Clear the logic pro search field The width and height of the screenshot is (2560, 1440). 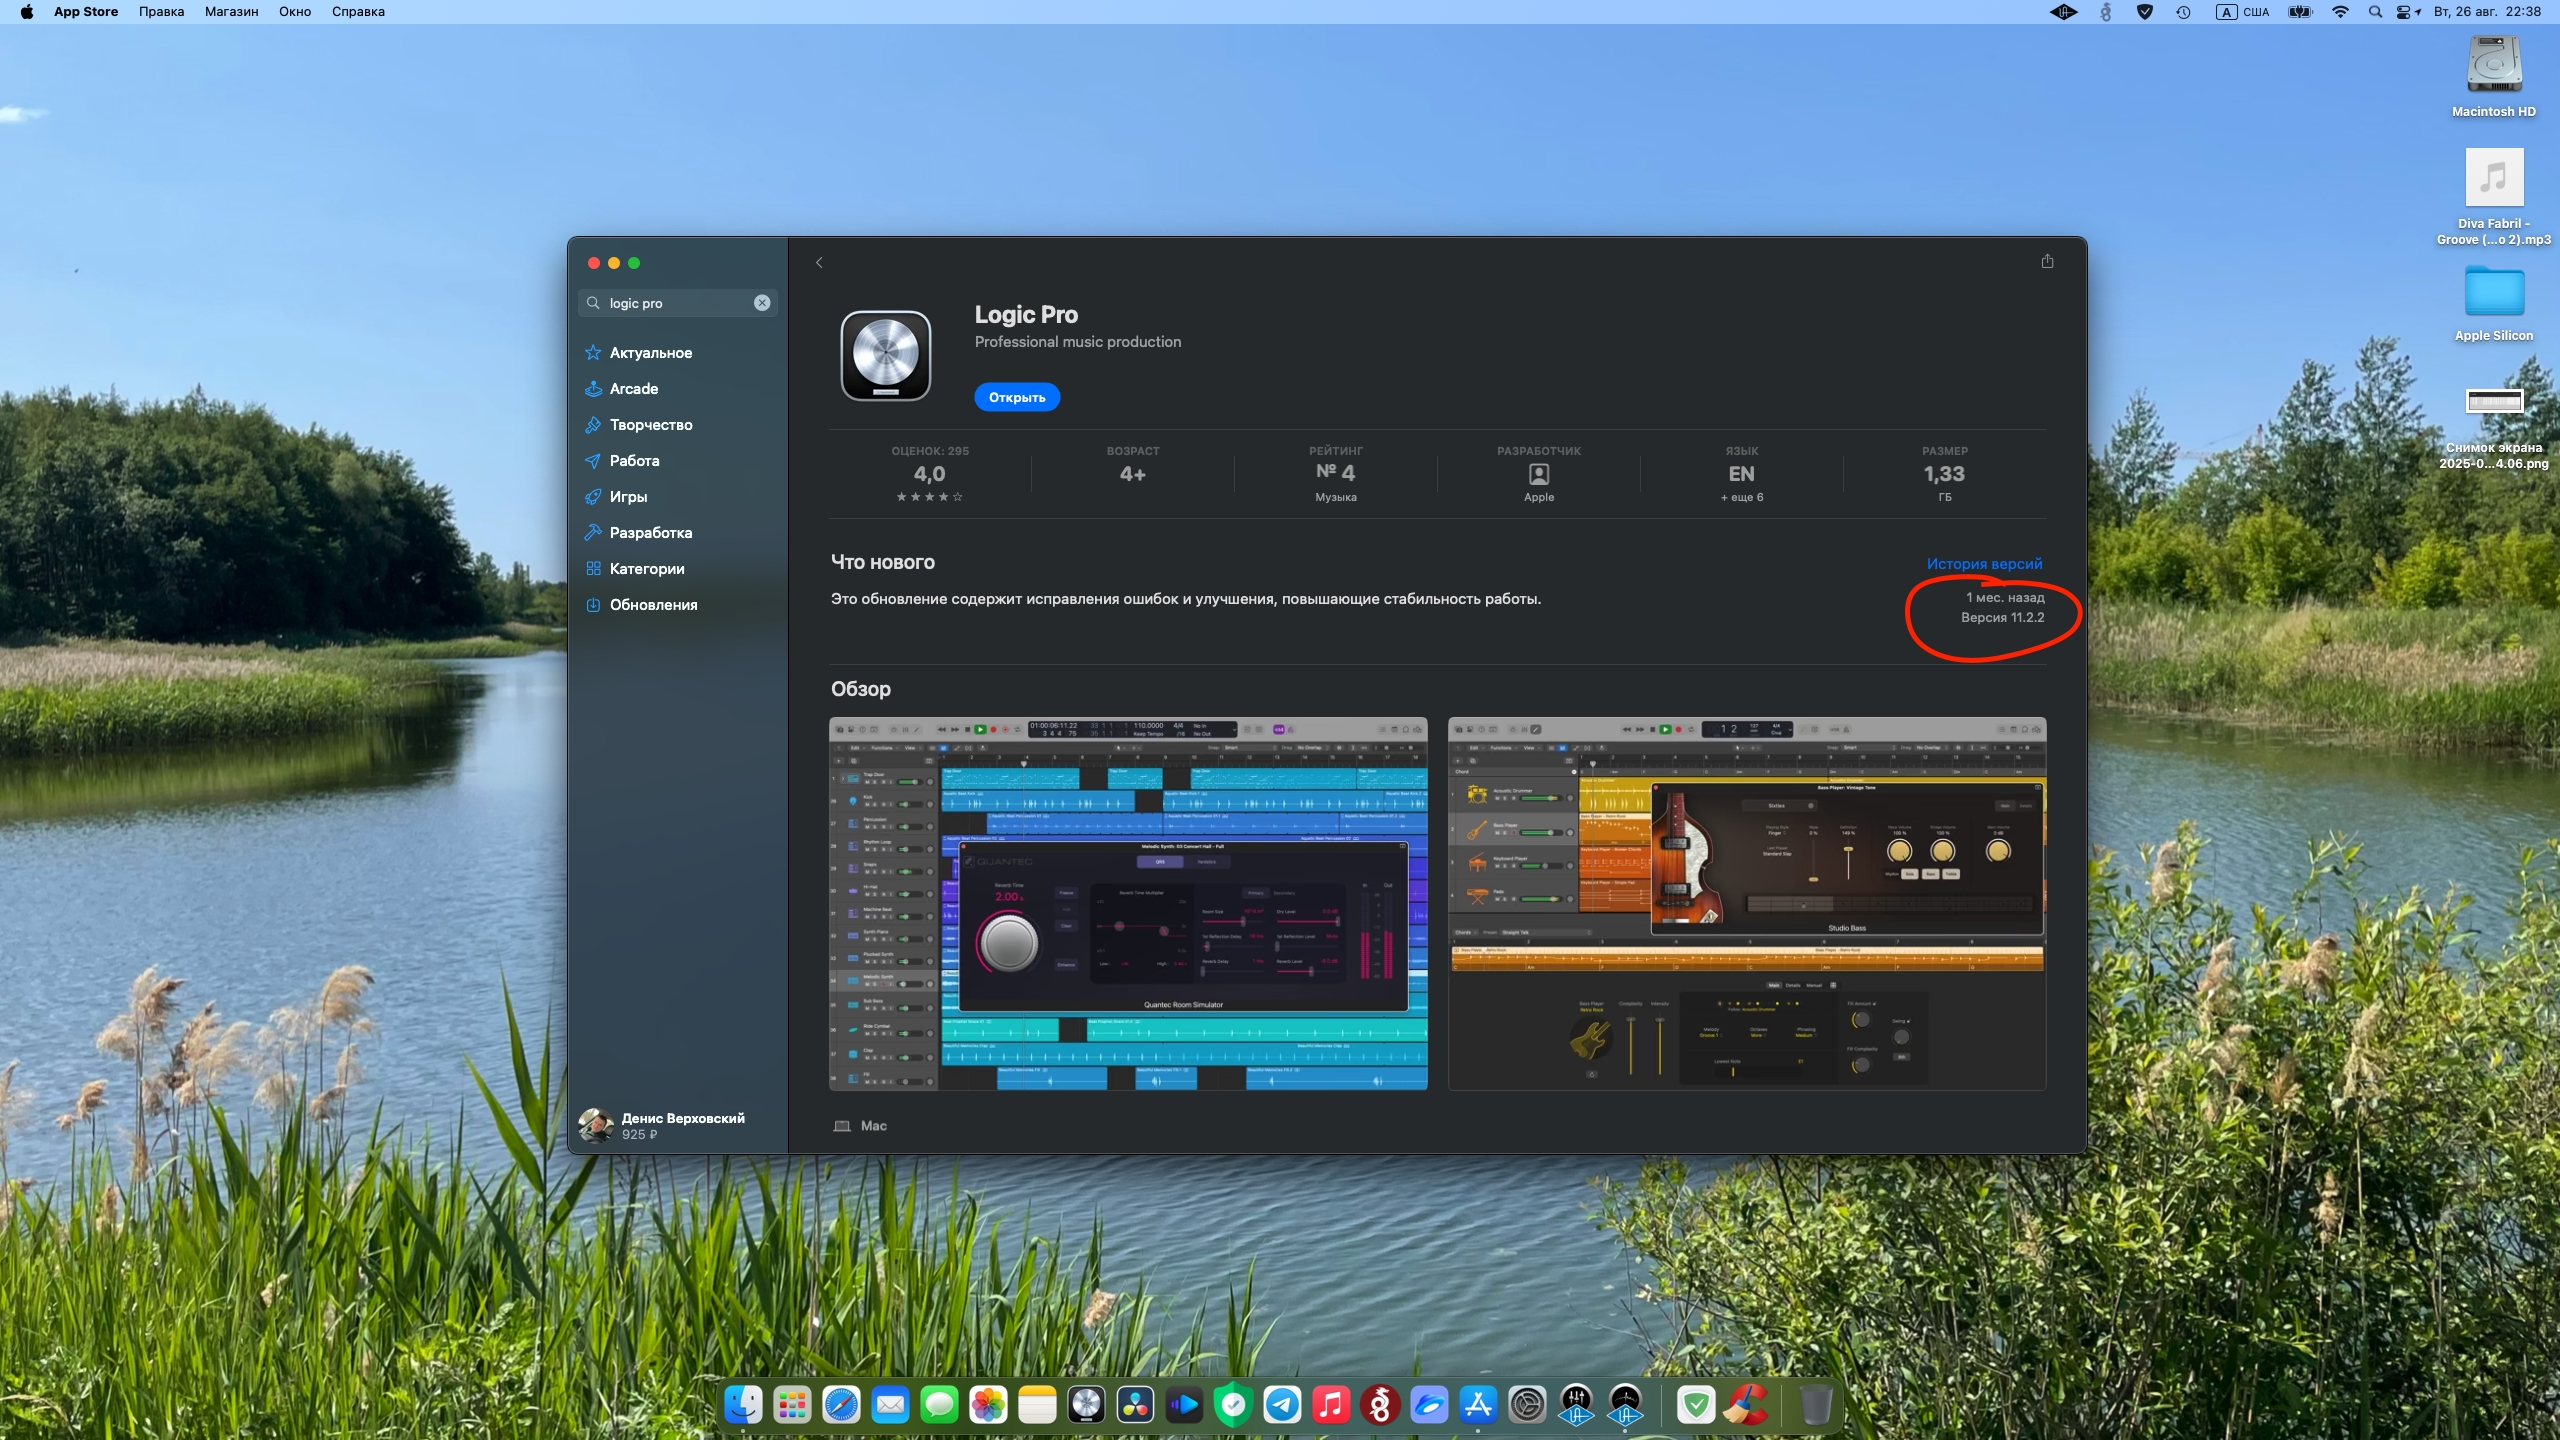762,303
